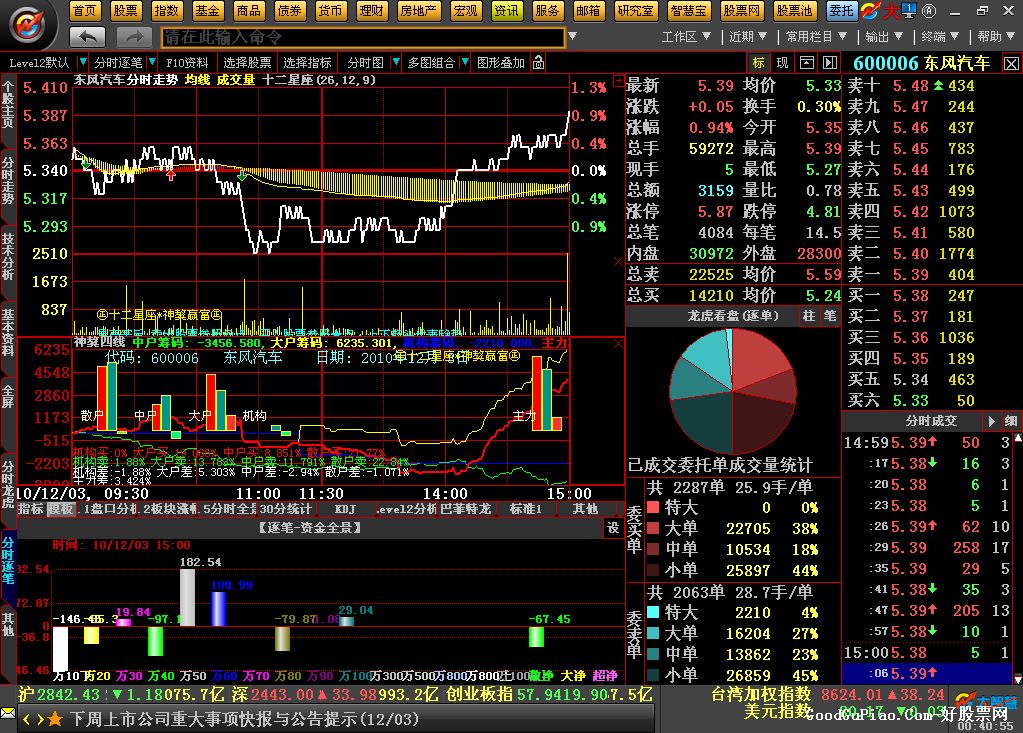Switch to the 基本资料 sidebar tab
1023x733 pixels.
click(8, 332)
